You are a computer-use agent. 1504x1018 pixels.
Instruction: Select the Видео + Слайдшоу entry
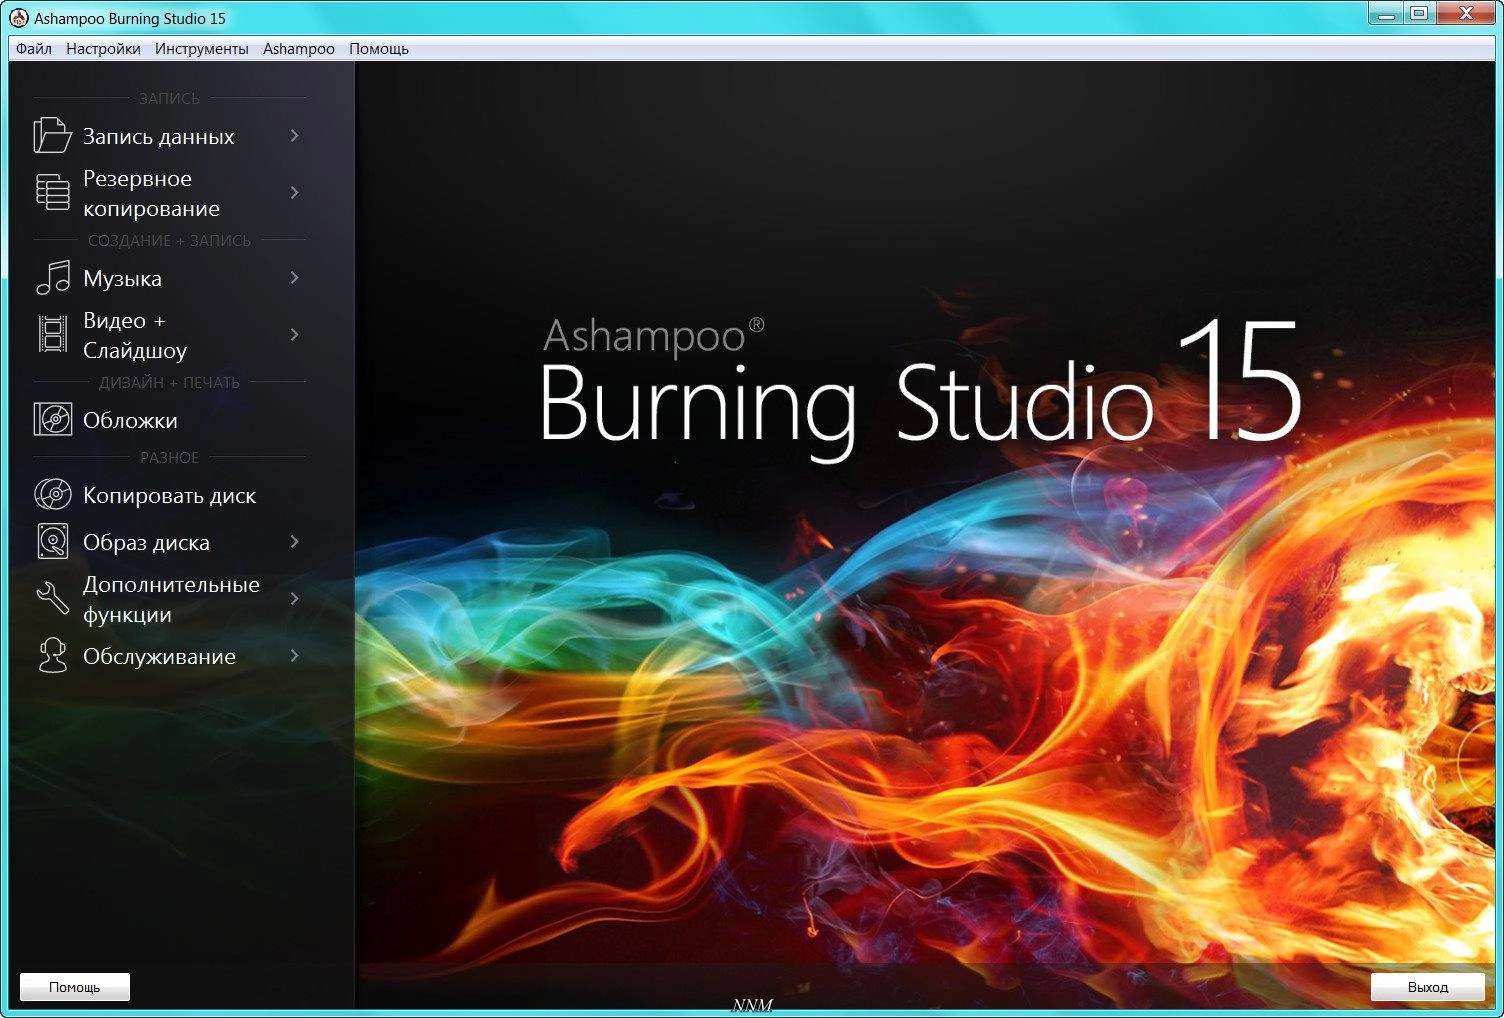168,335
